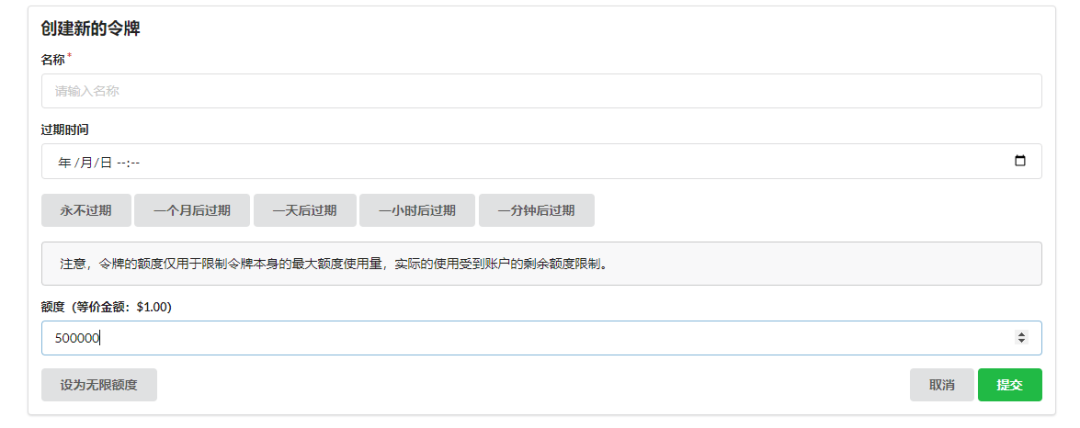Choose 永不过期 never expire option
This screenshot has width=1080, height=428.
tap(86, 211)
